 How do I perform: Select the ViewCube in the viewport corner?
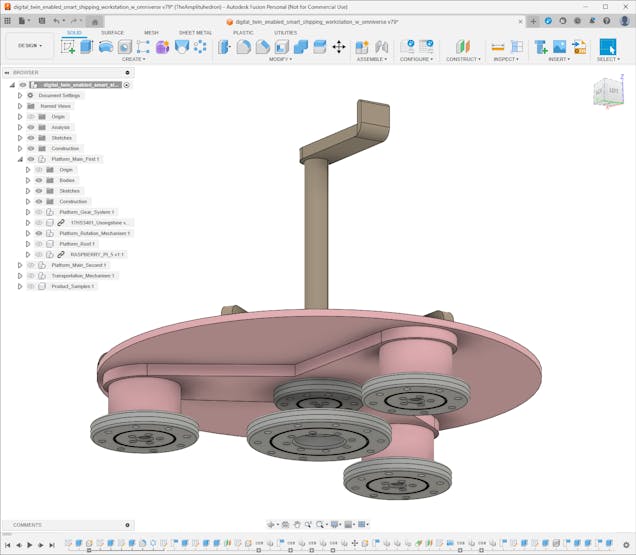point(607,90)
